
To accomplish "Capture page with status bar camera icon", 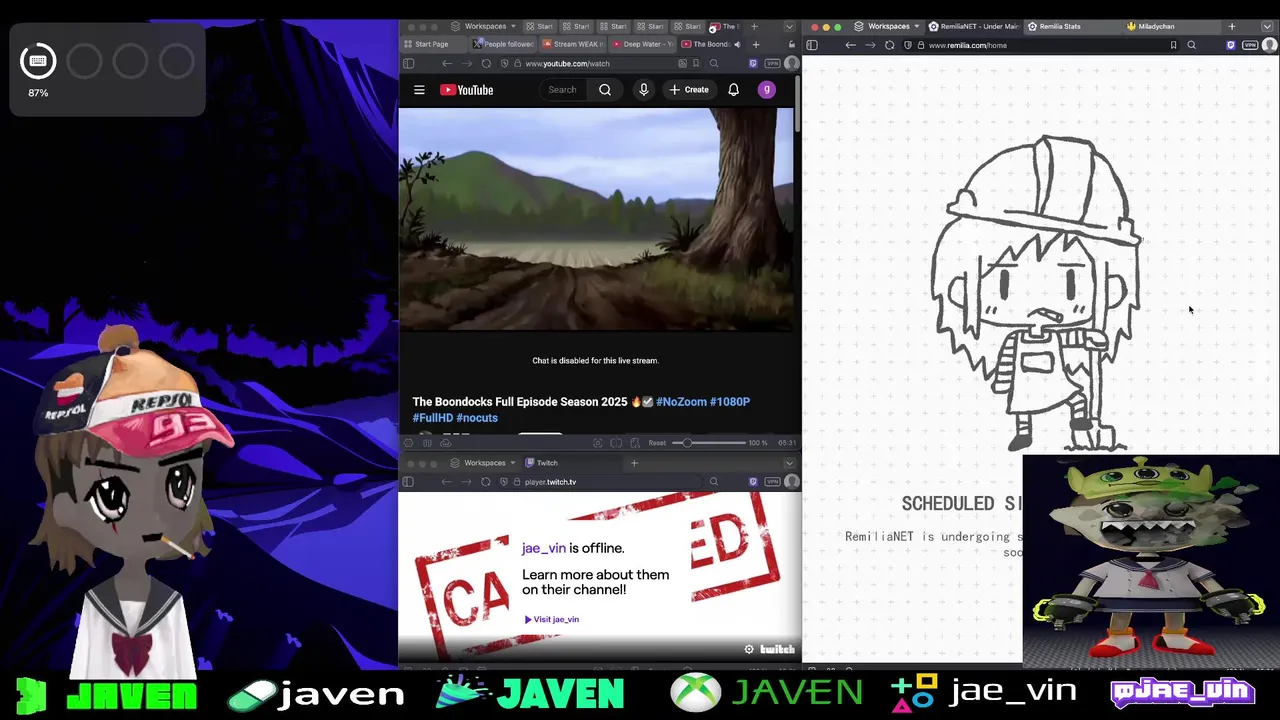I will (x=598, y=443).
